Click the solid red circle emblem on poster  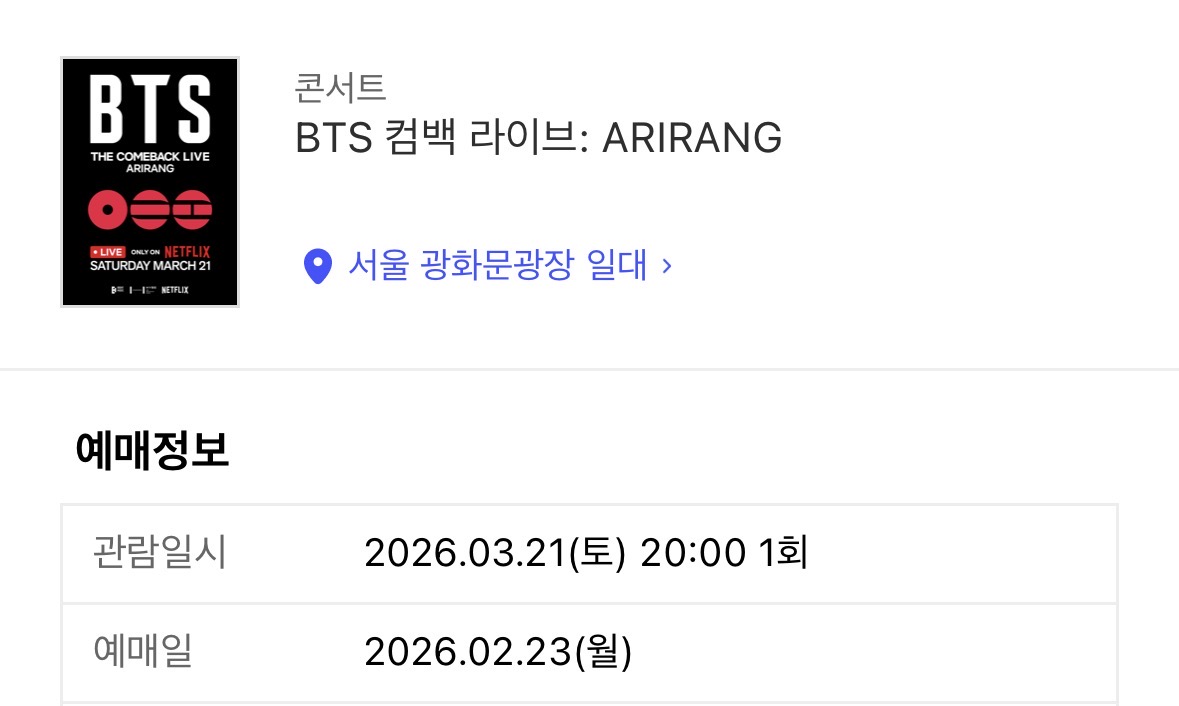108,210
